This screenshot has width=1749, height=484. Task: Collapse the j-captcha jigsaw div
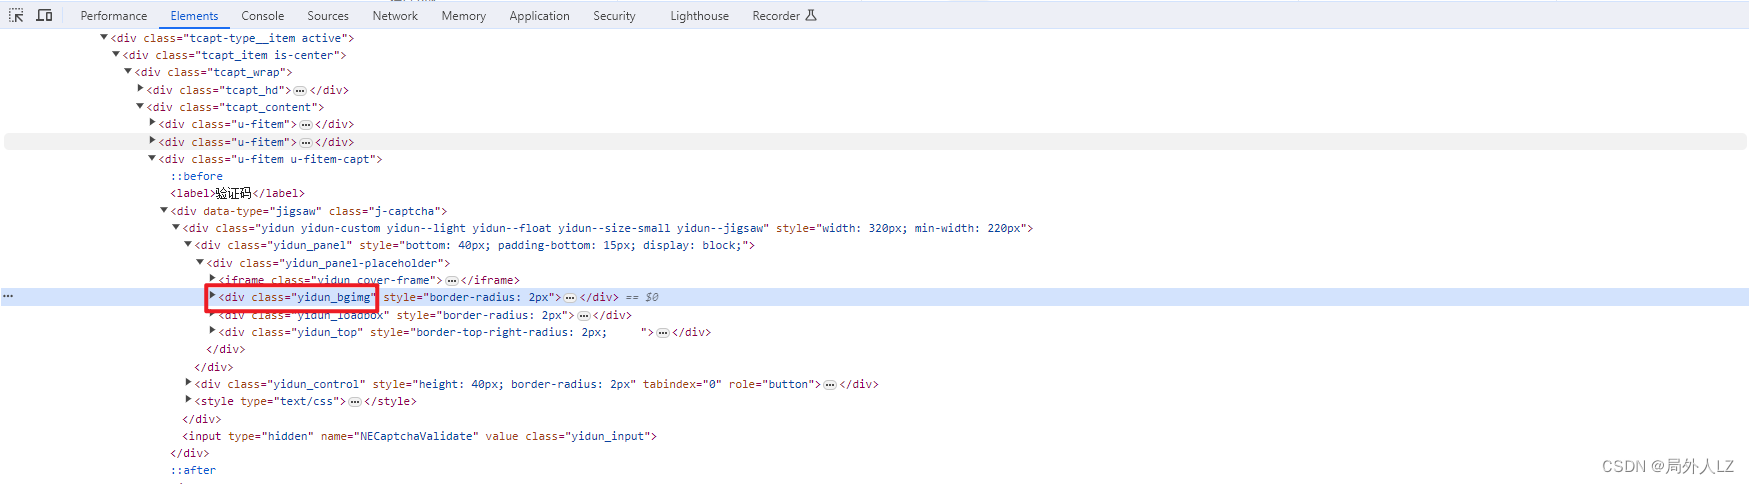pos(164,210)
